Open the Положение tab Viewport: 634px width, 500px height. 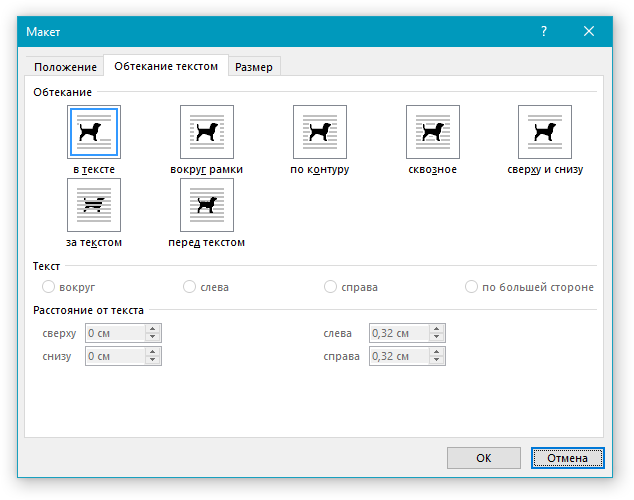[x=65, y=67]
